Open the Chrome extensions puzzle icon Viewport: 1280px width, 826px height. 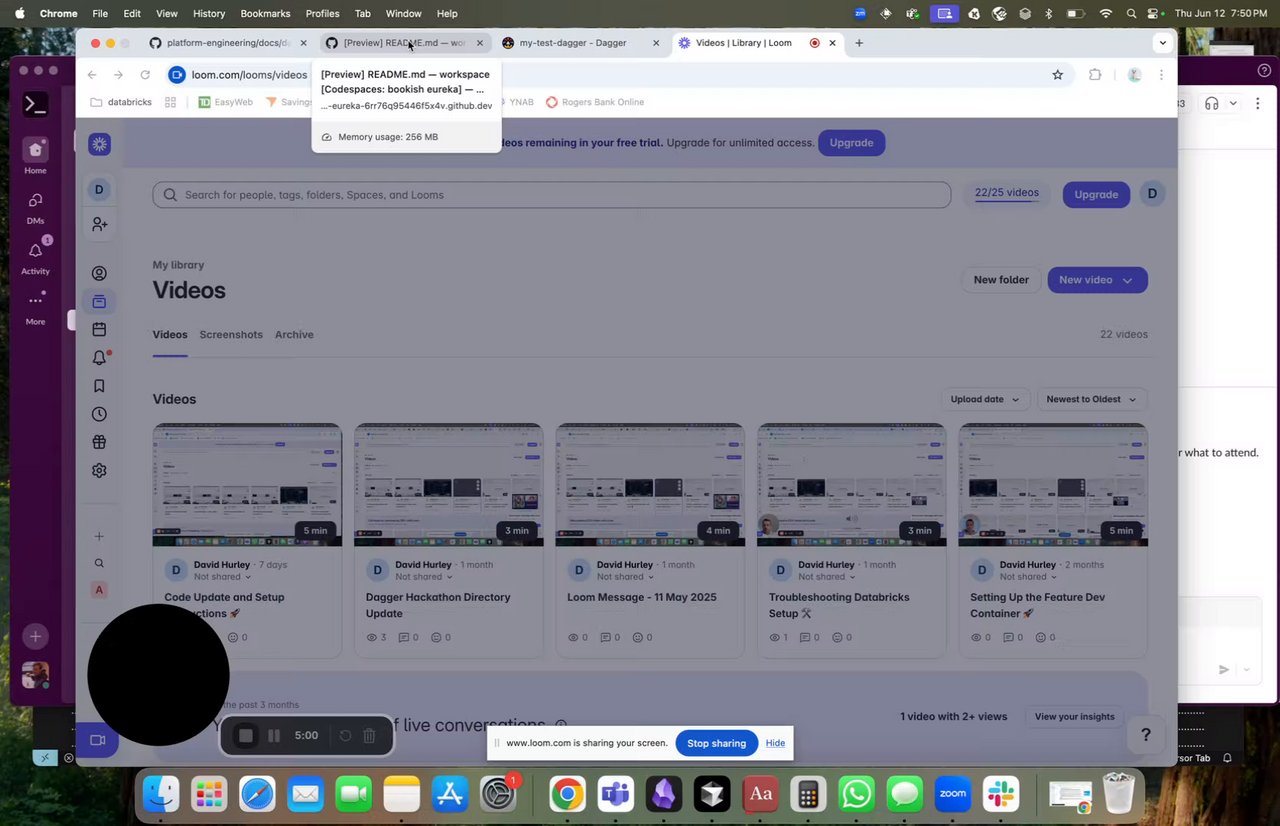click(x=1095, y=75)
